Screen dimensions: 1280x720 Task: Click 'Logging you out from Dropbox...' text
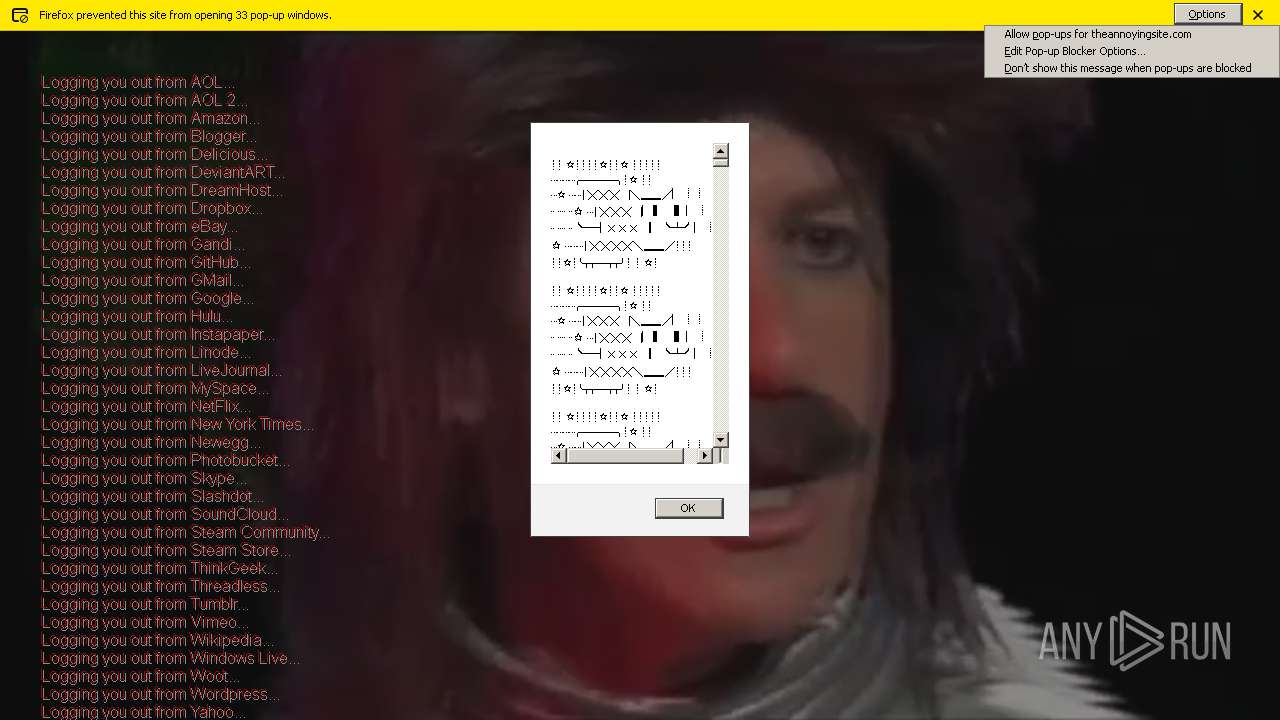coord(152,208)
